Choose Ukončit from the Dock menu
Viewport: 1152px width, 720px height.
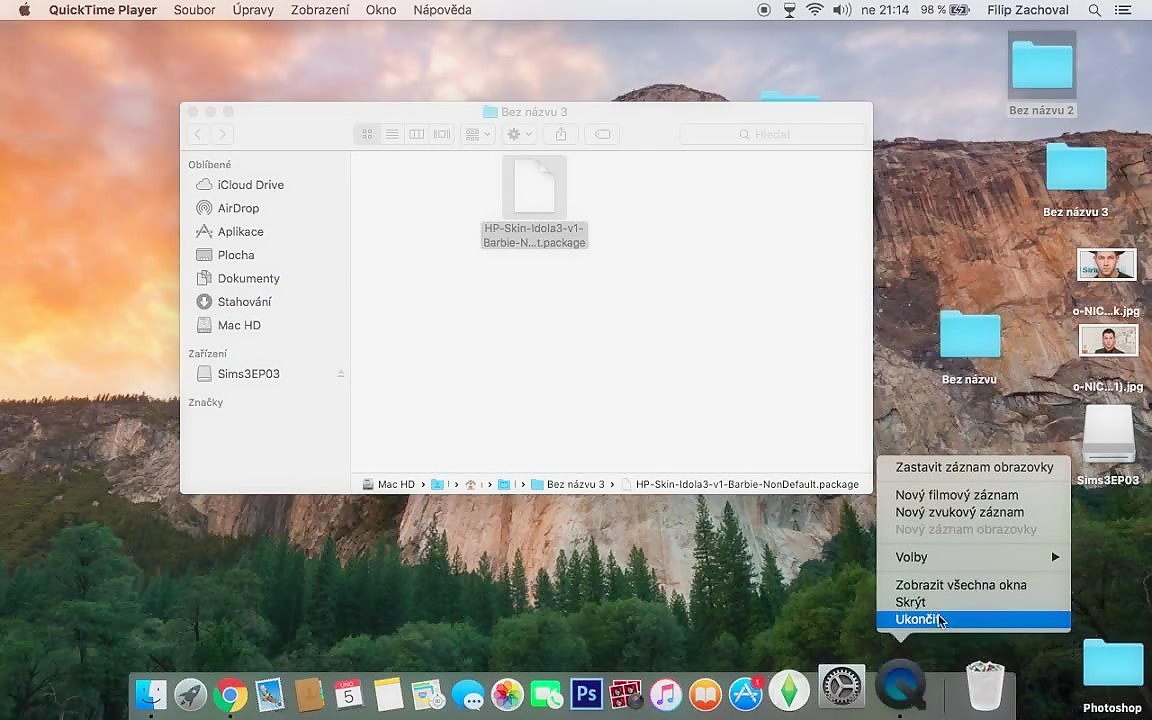point(917,620)
